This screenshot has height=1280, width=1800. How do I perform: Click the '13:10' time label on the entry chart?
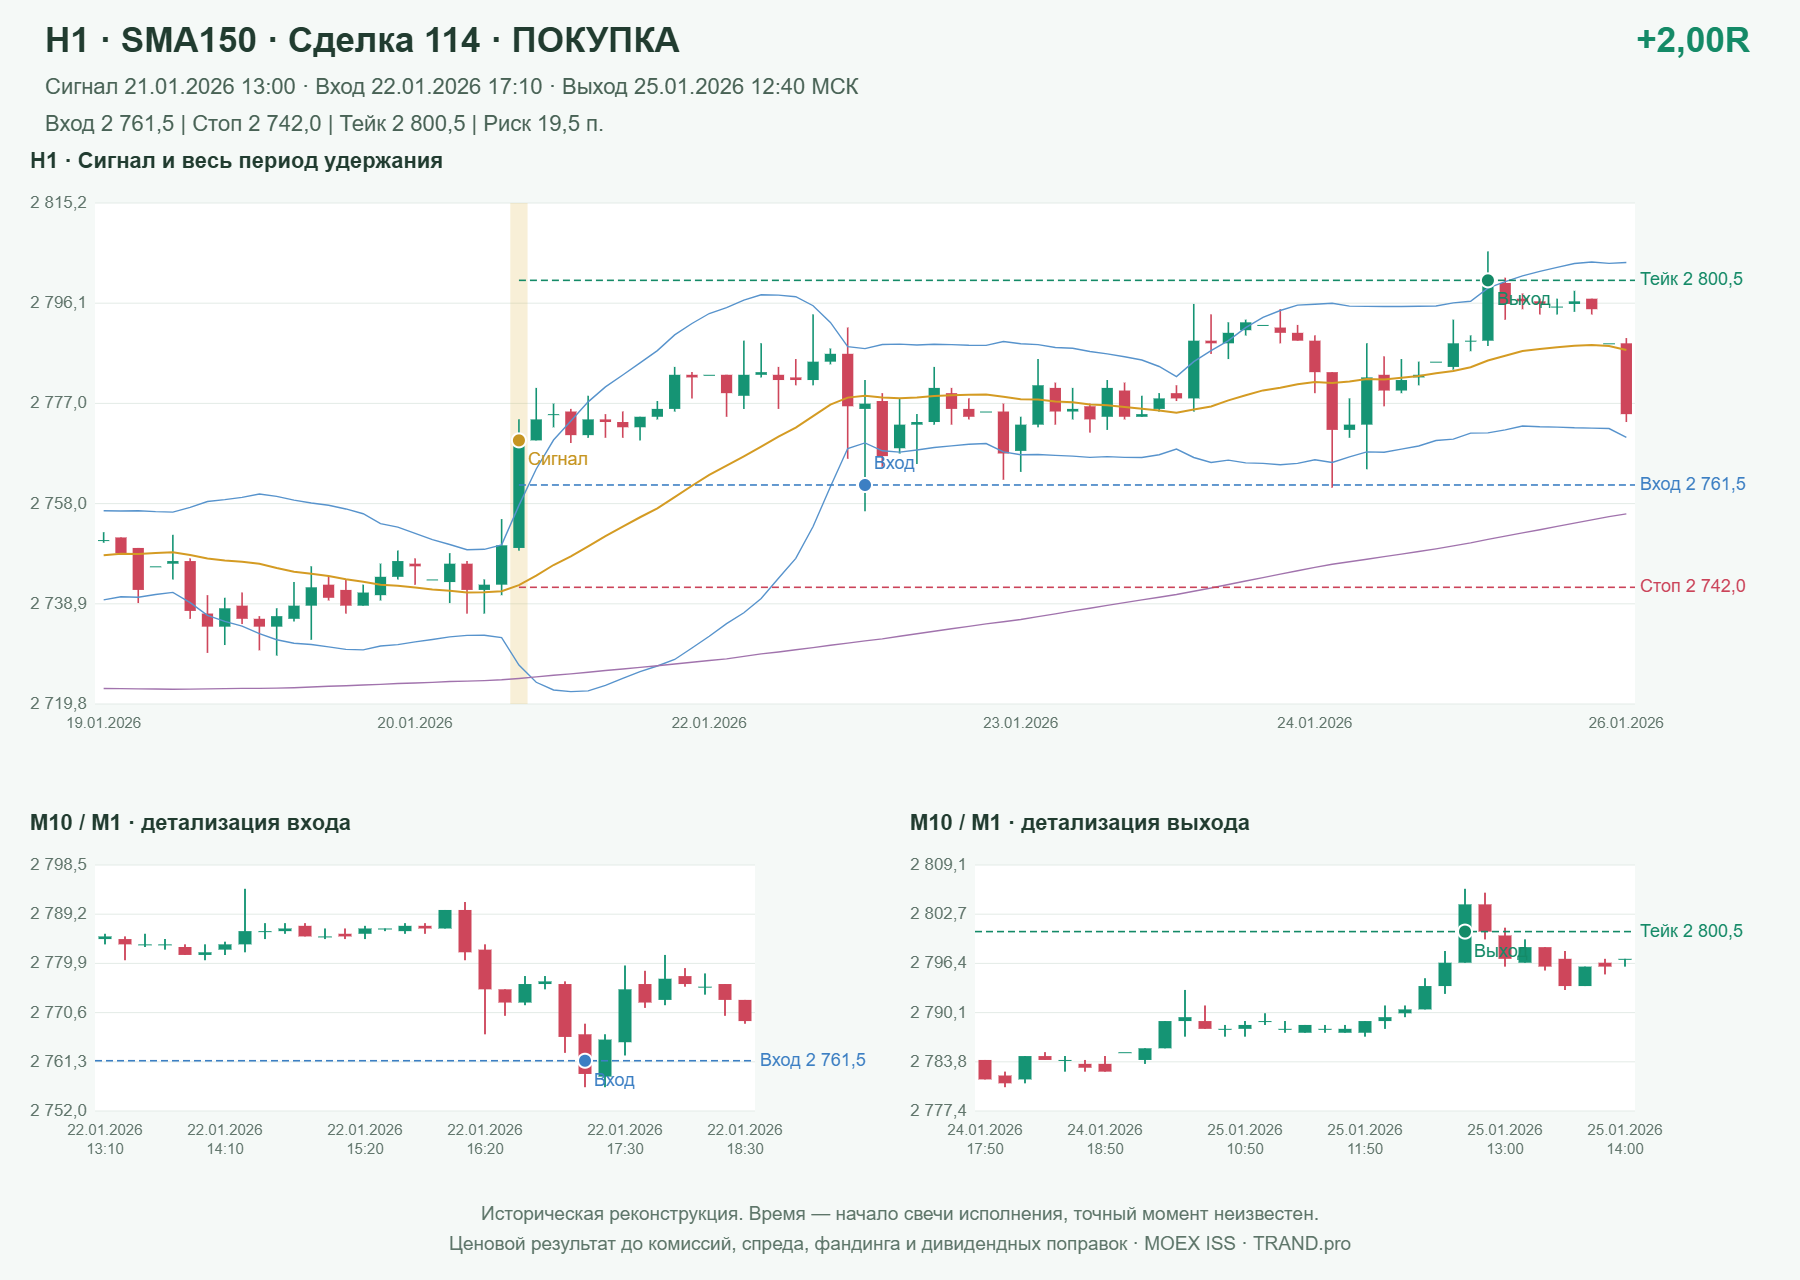(105, 1149)
